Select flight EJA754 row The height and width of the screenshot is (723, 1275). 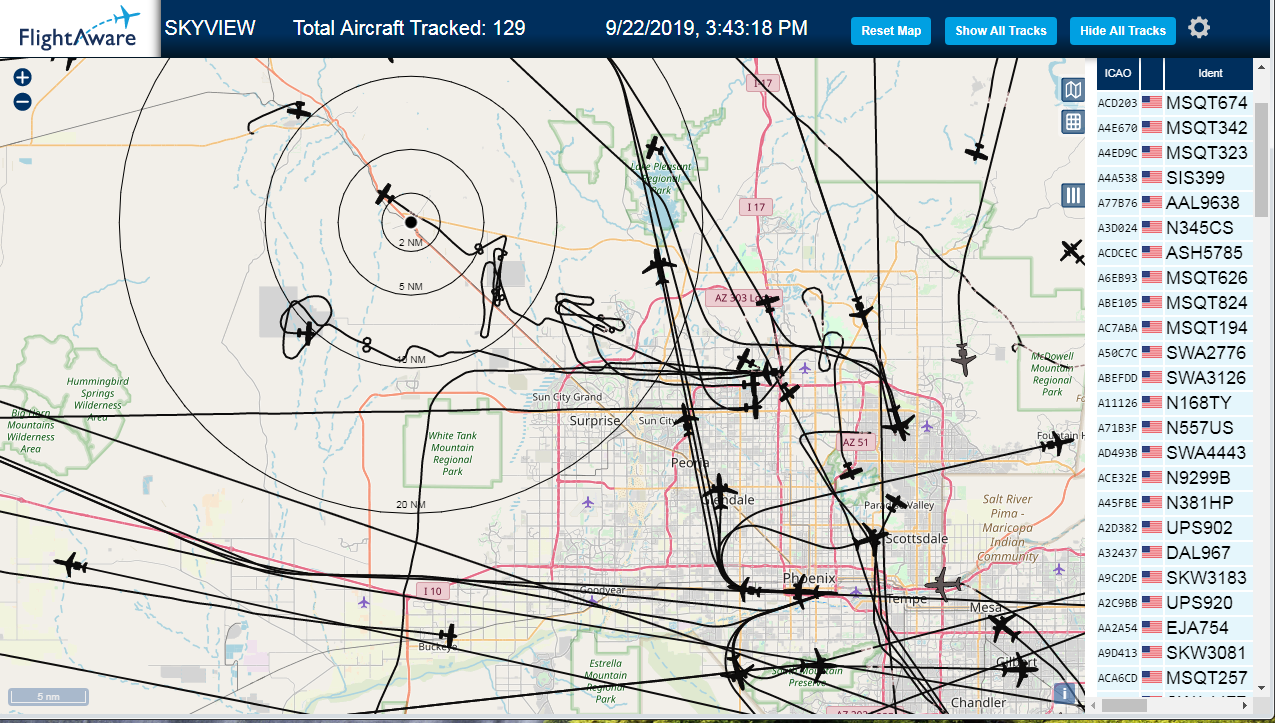(x=1175, y=627)
